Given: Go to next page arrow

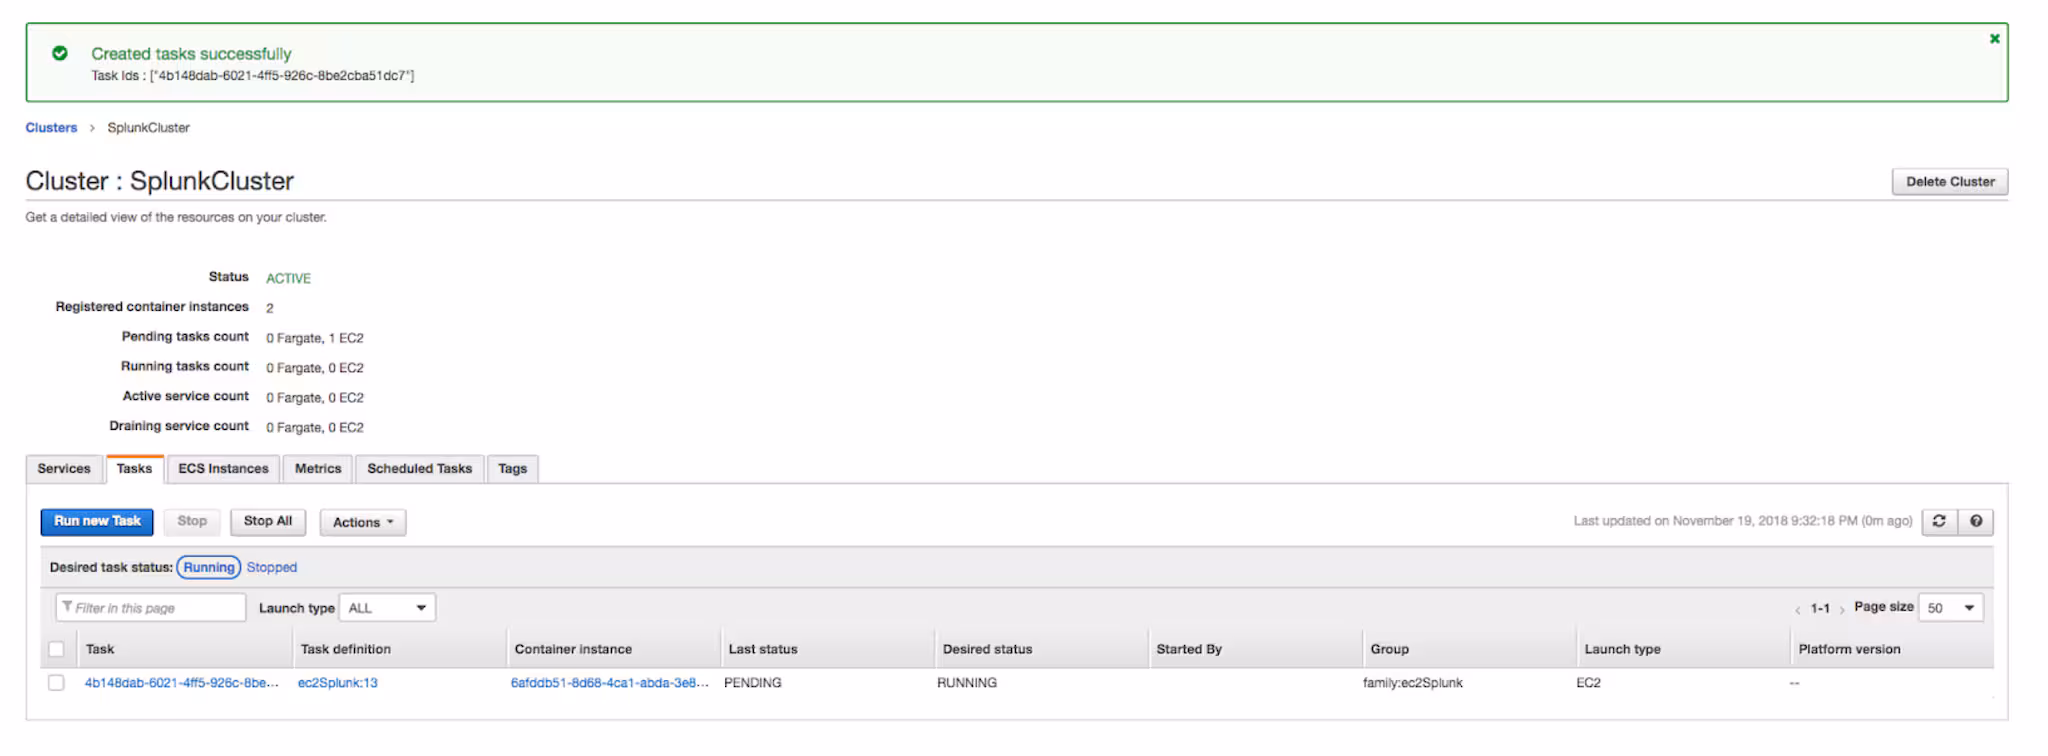Looking at the screenshot, I should 1841,609.
